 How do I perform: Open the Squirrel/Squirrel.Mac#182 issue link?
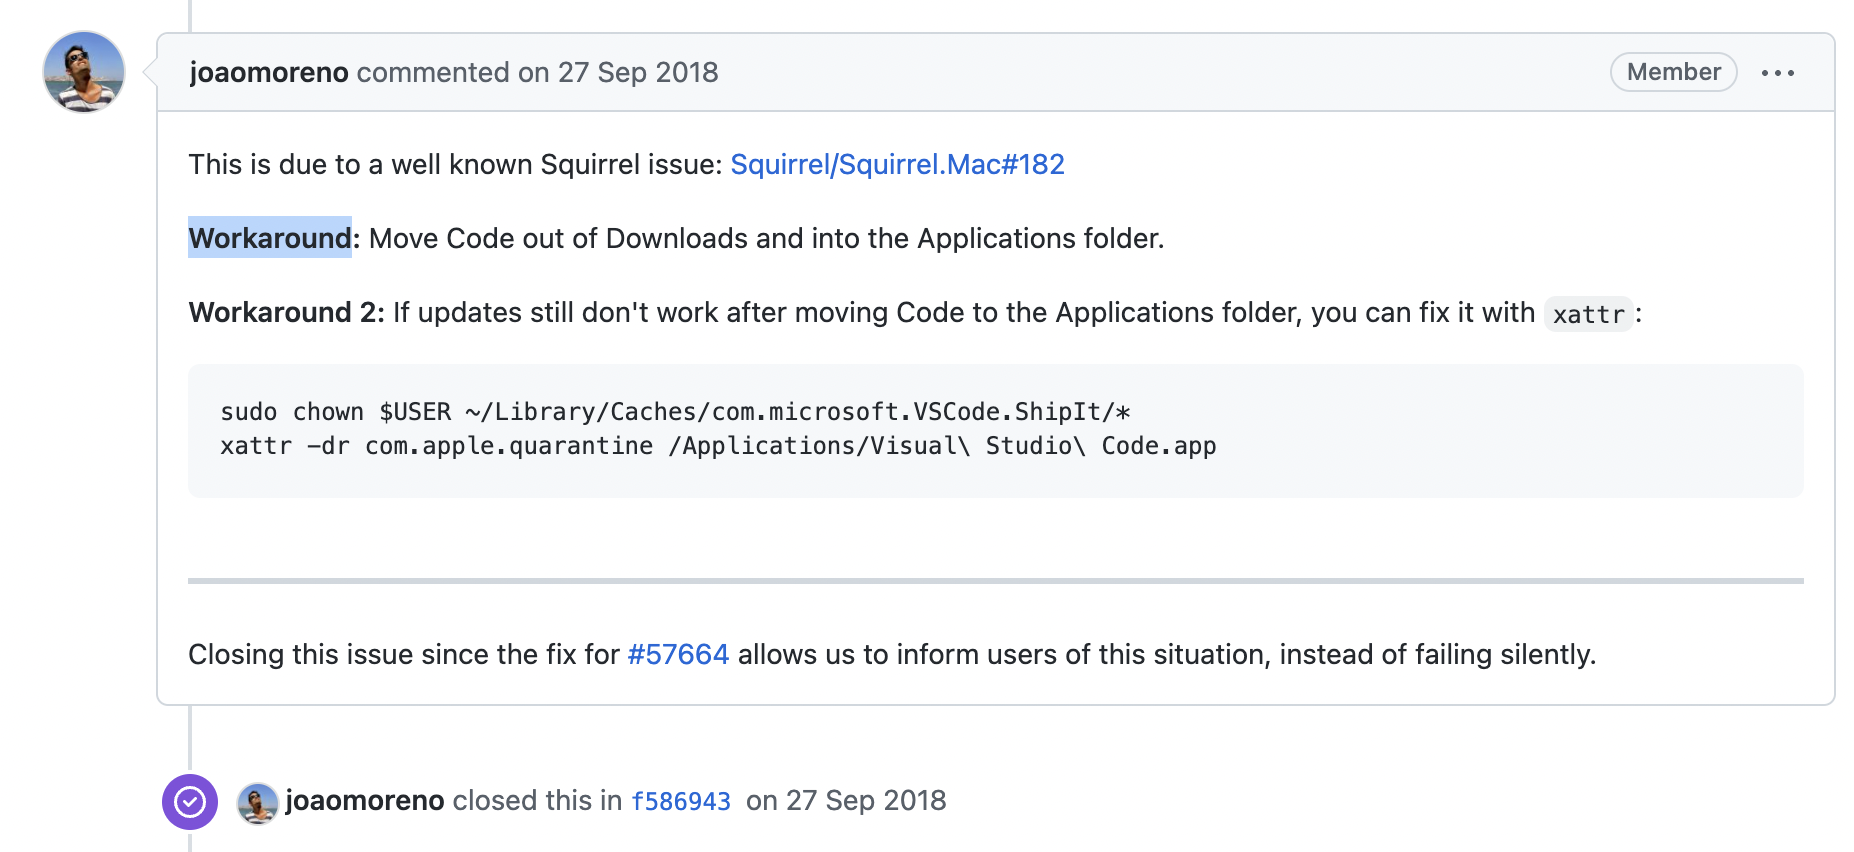pos(897,164)
